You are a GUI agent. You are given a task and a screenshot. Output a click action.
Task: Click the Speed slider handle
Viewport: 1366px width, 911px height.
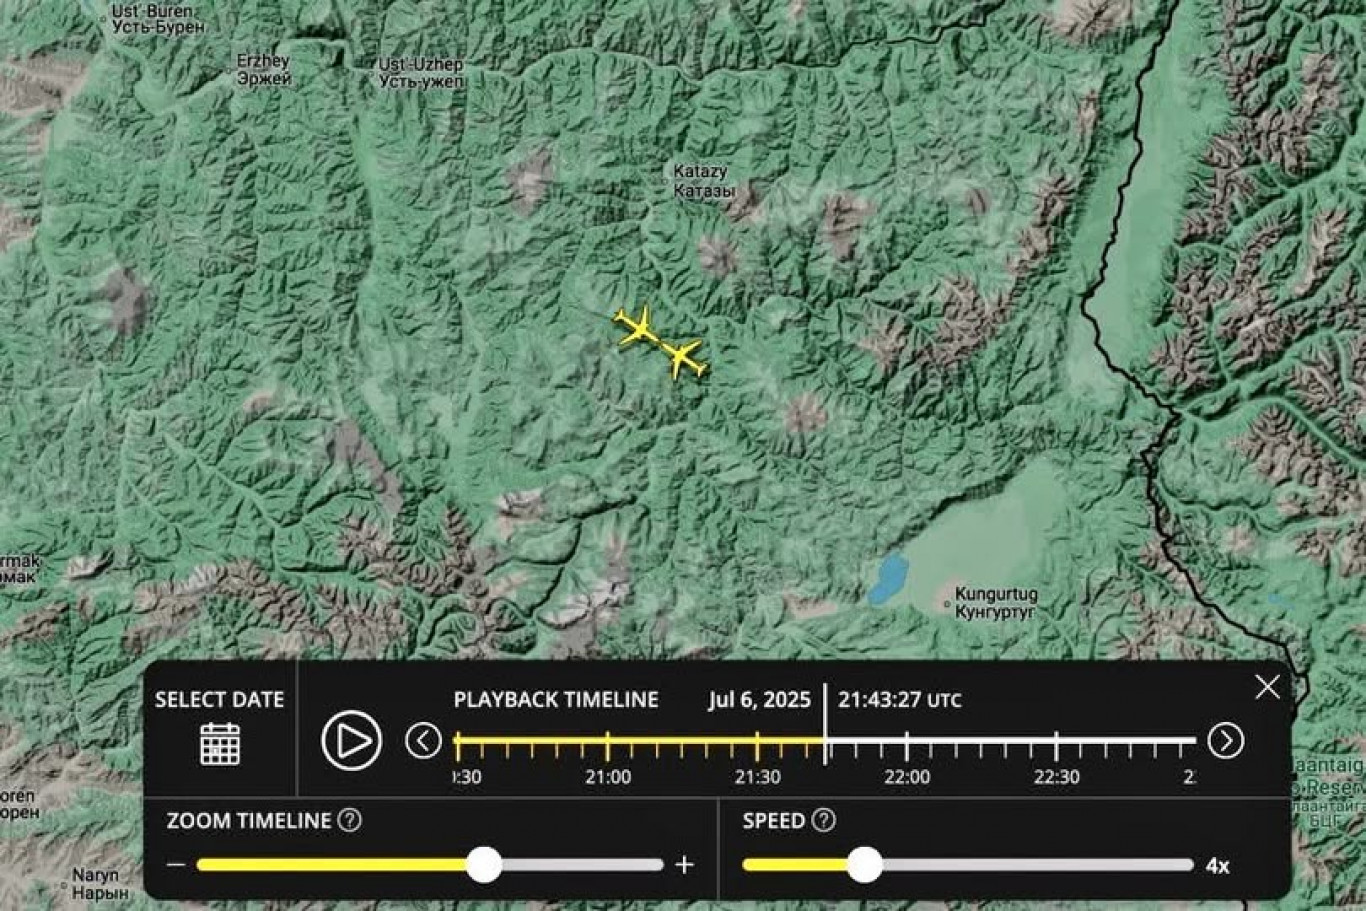[865, 865]
